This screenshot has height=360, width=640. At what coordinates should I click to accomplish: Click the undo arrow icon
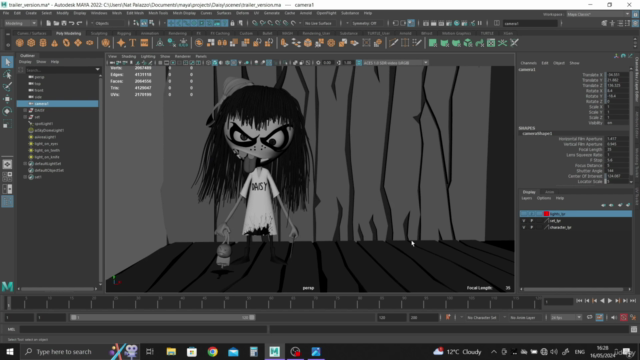pos(71,23)
